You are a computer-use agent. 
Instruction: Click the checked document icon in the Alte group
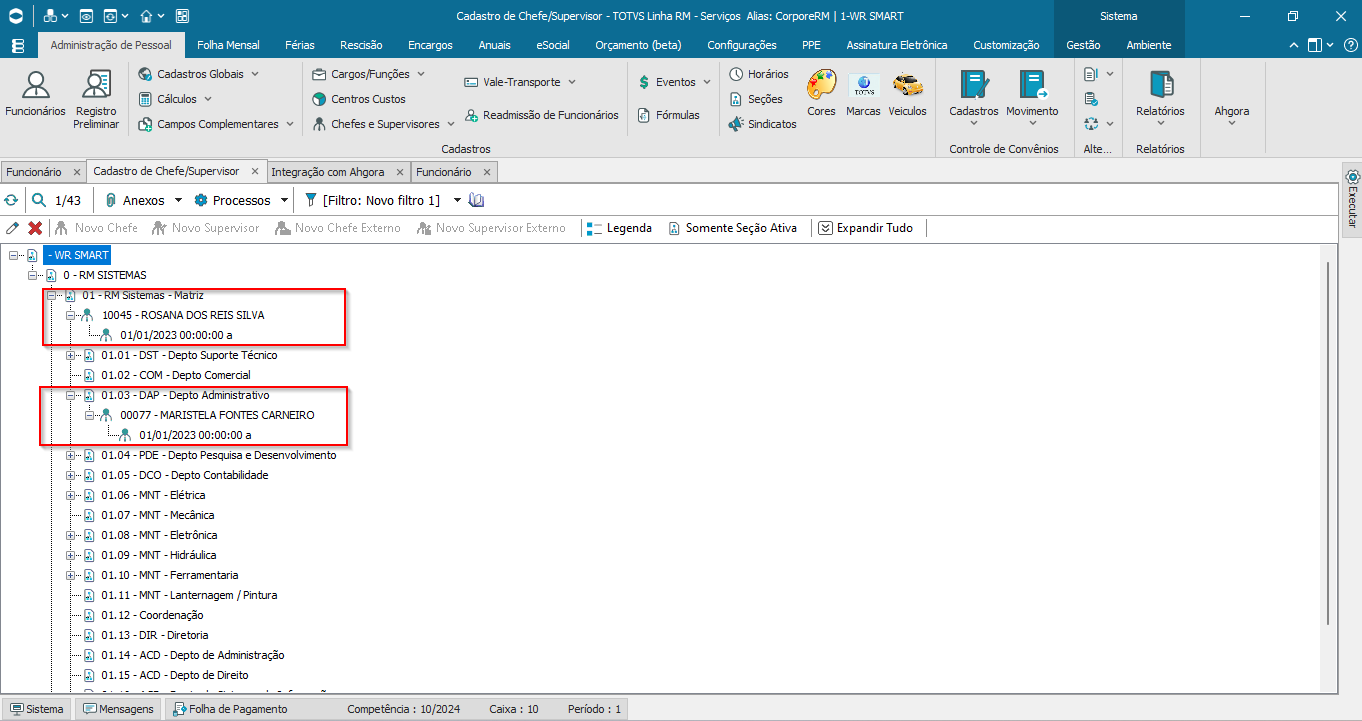[1091, 99]
